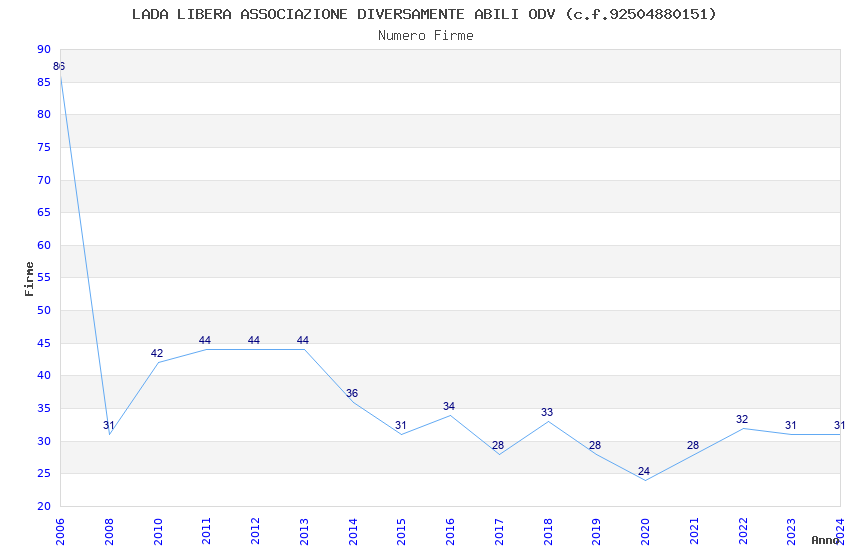
Task: Select the 2012 data point valued 44
Action: click(255, 349)
